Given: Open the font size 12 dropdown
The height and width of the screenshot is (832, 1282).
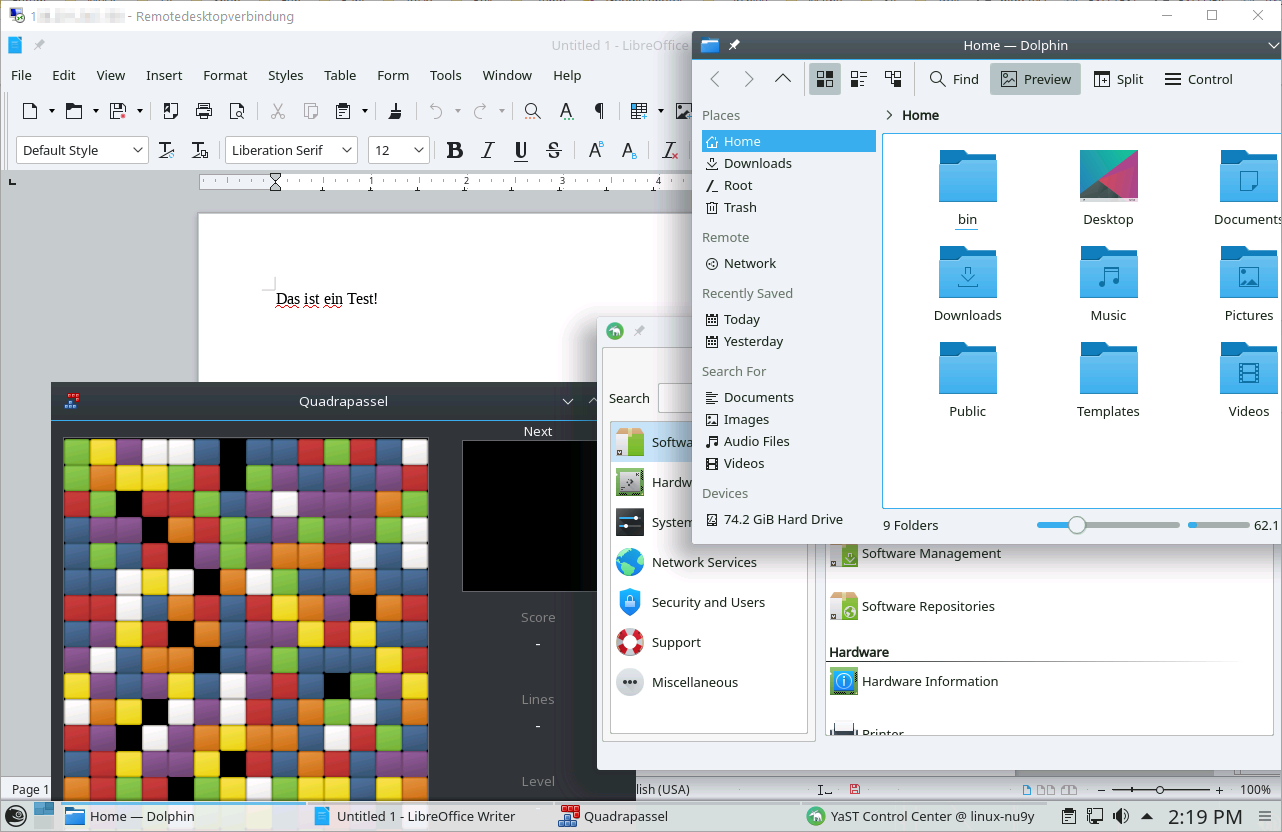Looking at the screenshot, I should (x=419, y=151).
